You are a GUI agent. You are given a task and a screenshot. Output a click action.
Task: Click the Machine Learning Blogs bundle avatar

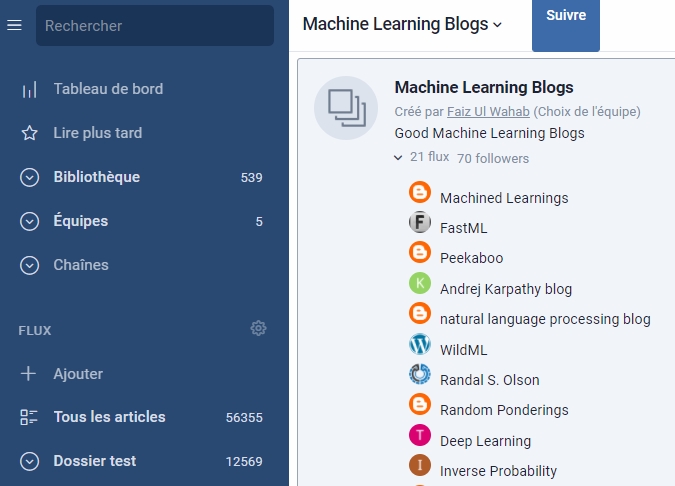point(346,108)
